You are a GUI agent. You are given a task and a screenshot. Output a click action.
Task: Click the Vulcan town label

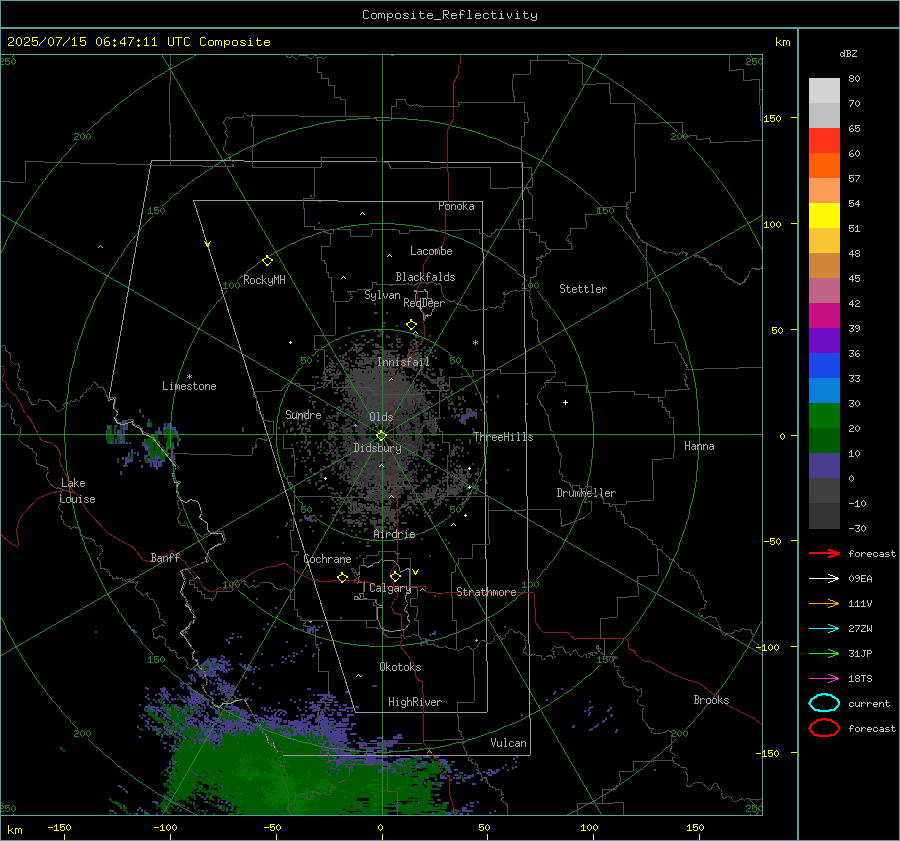(x=509, y=743)
